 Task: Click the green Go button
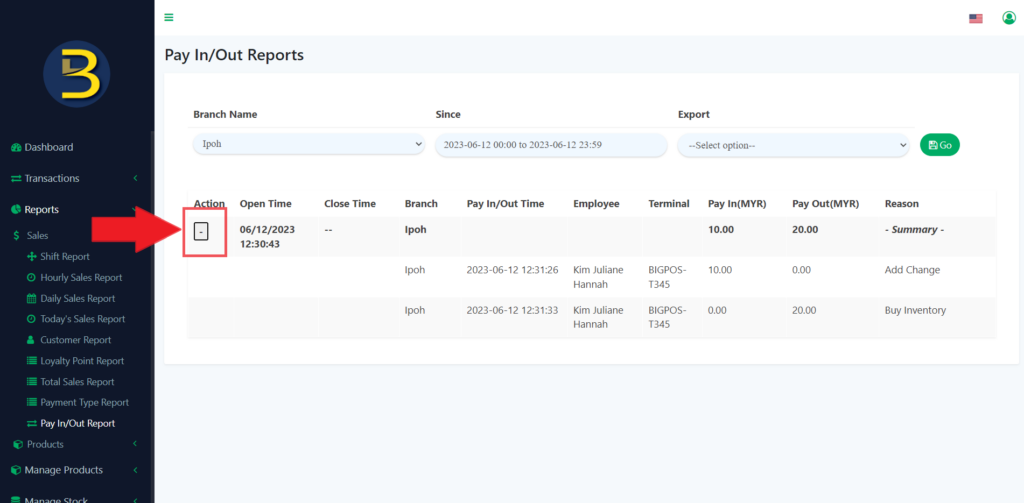pyautogui.click(x=939, y=145)
